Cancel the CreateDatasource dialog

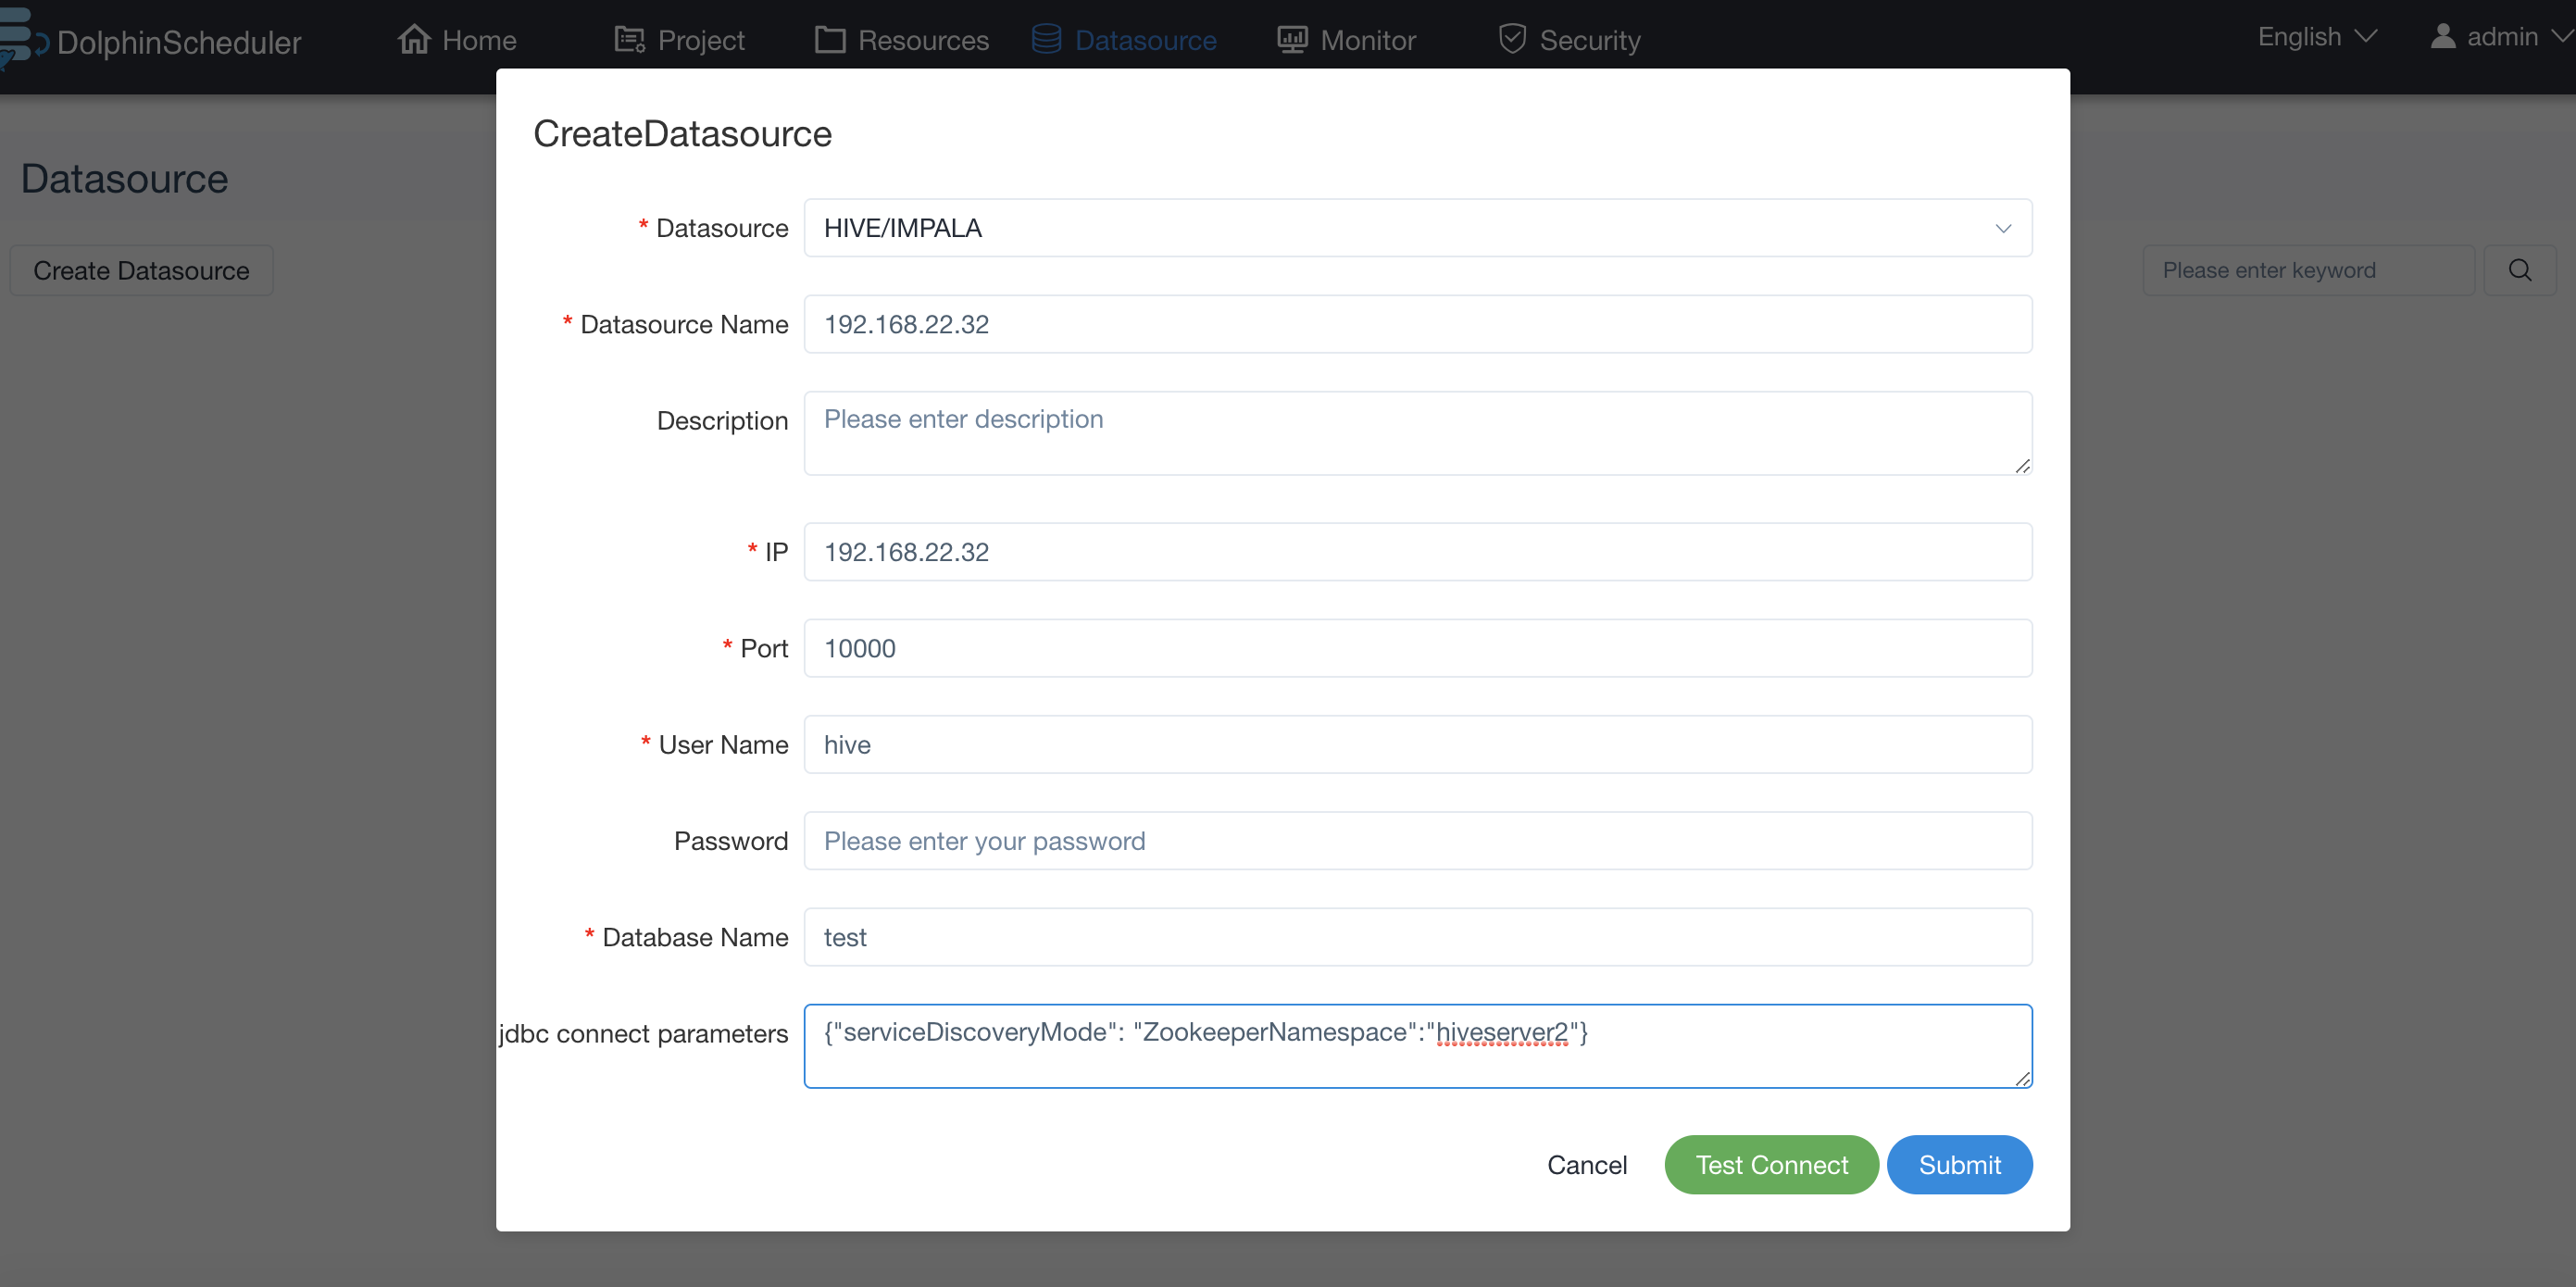tap(1586, 1165)
